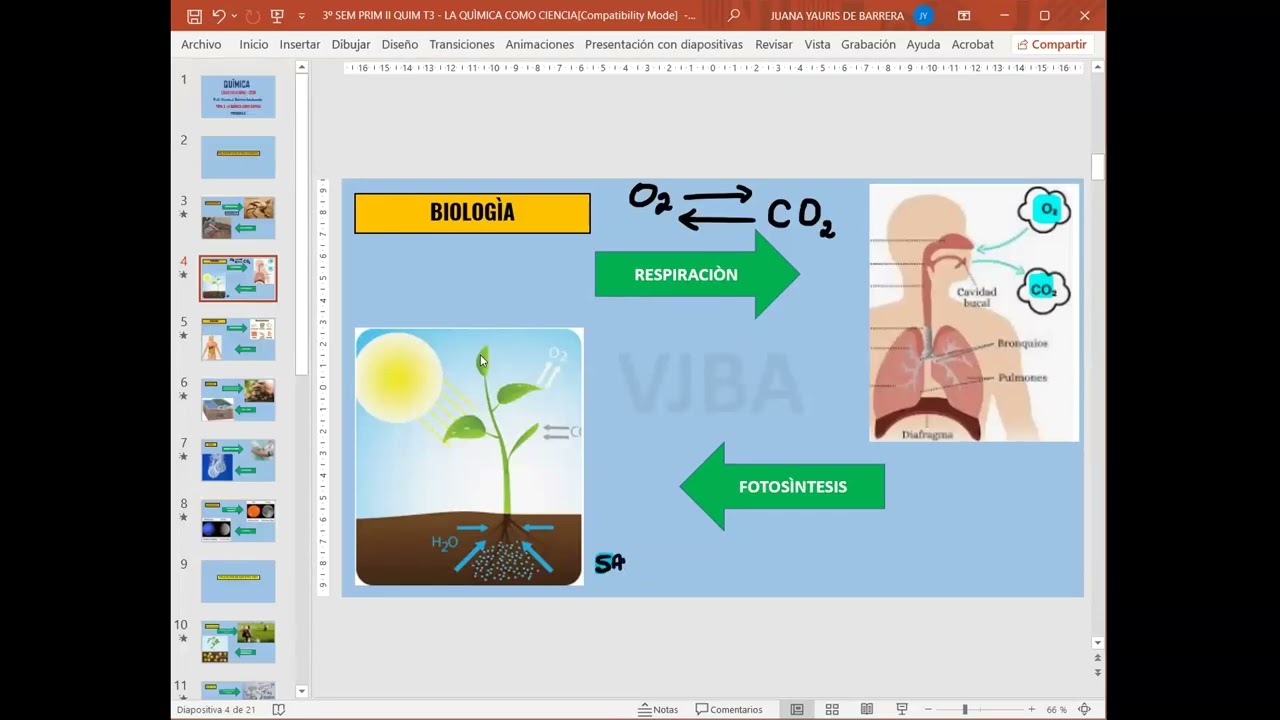
Task: Click the 66 % zoom level
Action: point(1056,709)
